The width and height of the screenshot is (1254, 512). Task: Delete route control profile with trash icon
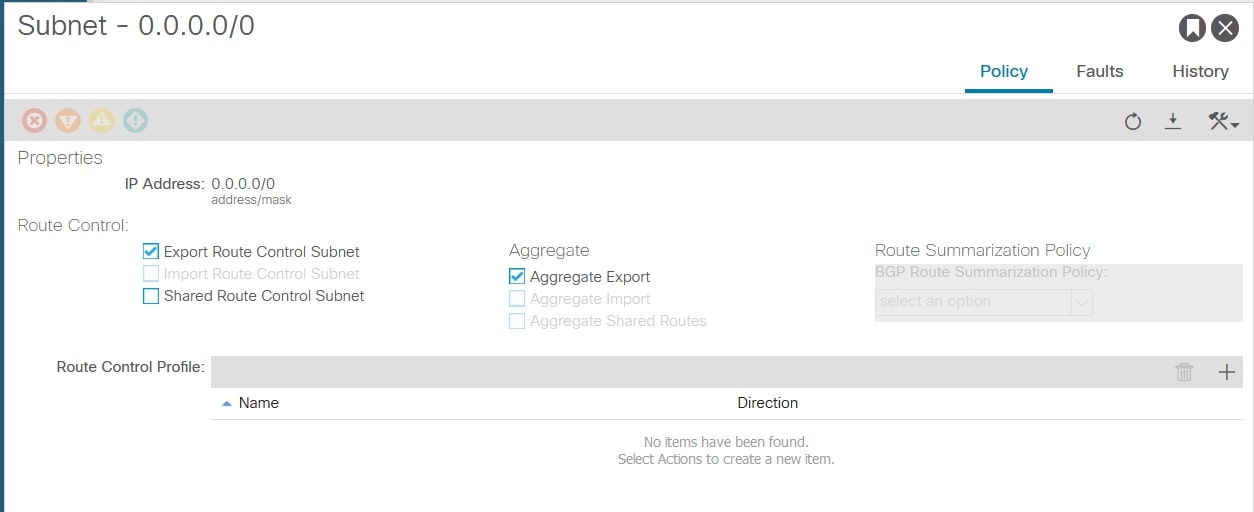pos(1185,372)
